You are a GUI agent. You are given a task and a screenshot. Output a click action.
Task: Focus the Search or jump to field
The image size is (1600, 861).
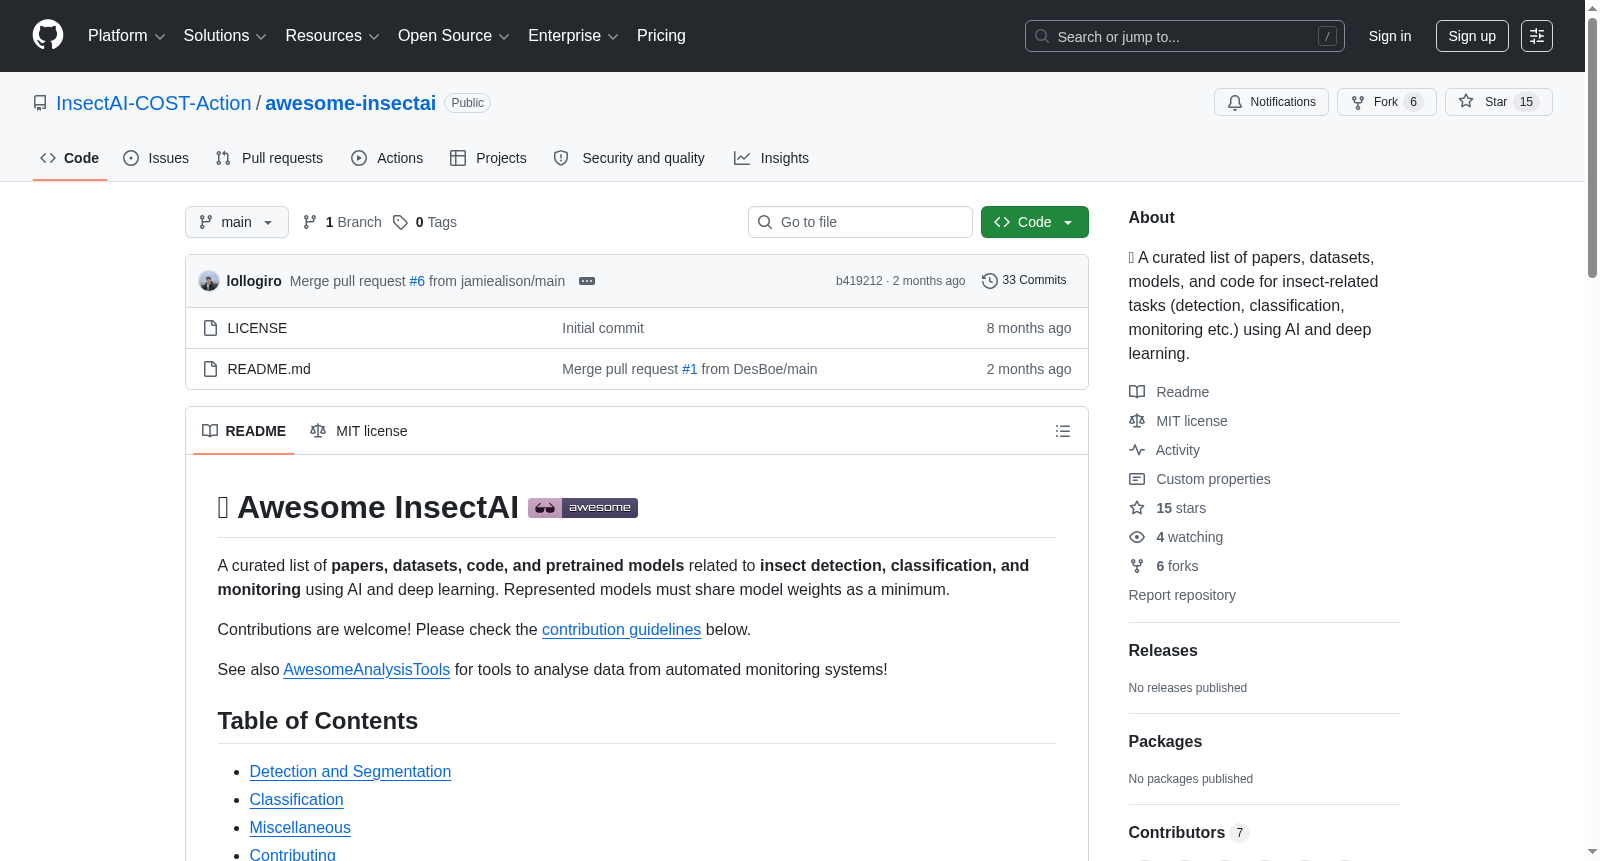click(x=1185, y=36)
